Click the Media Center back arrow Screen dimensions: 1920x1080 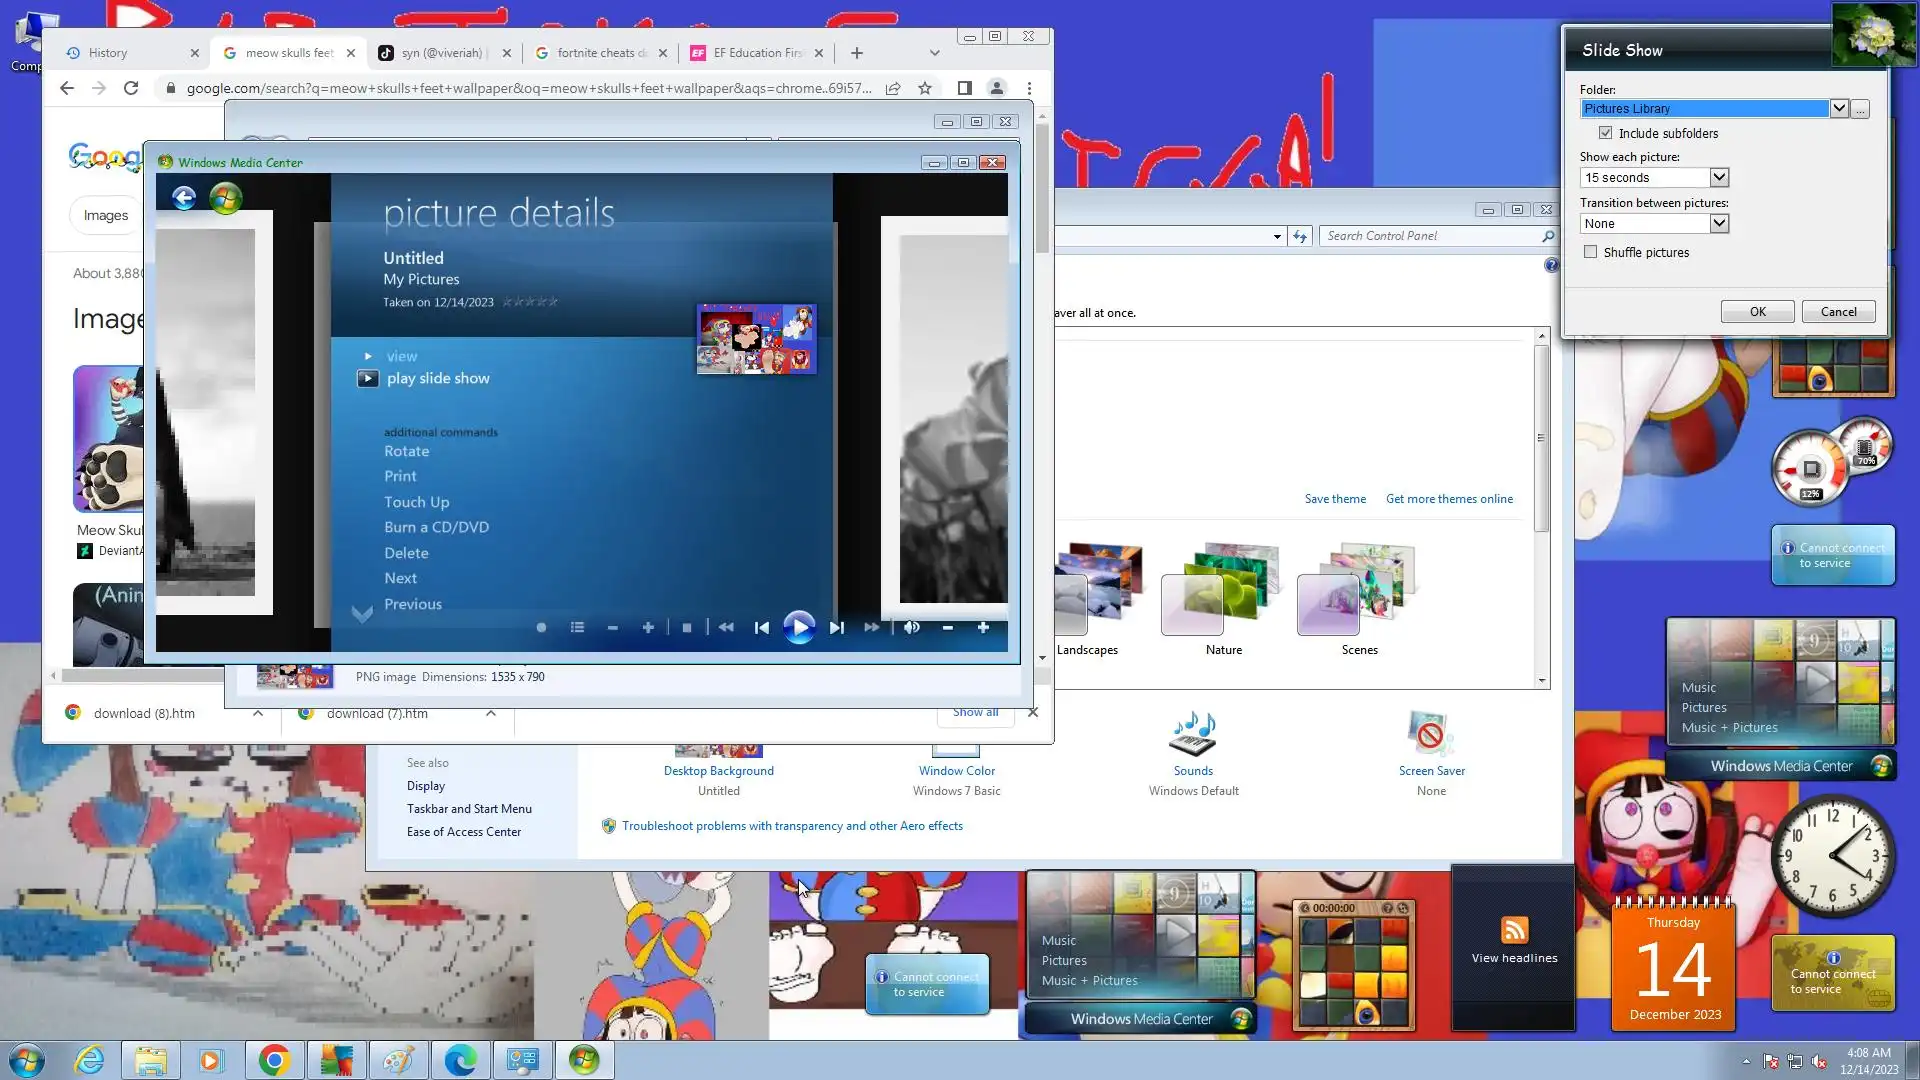click(184, 198)
